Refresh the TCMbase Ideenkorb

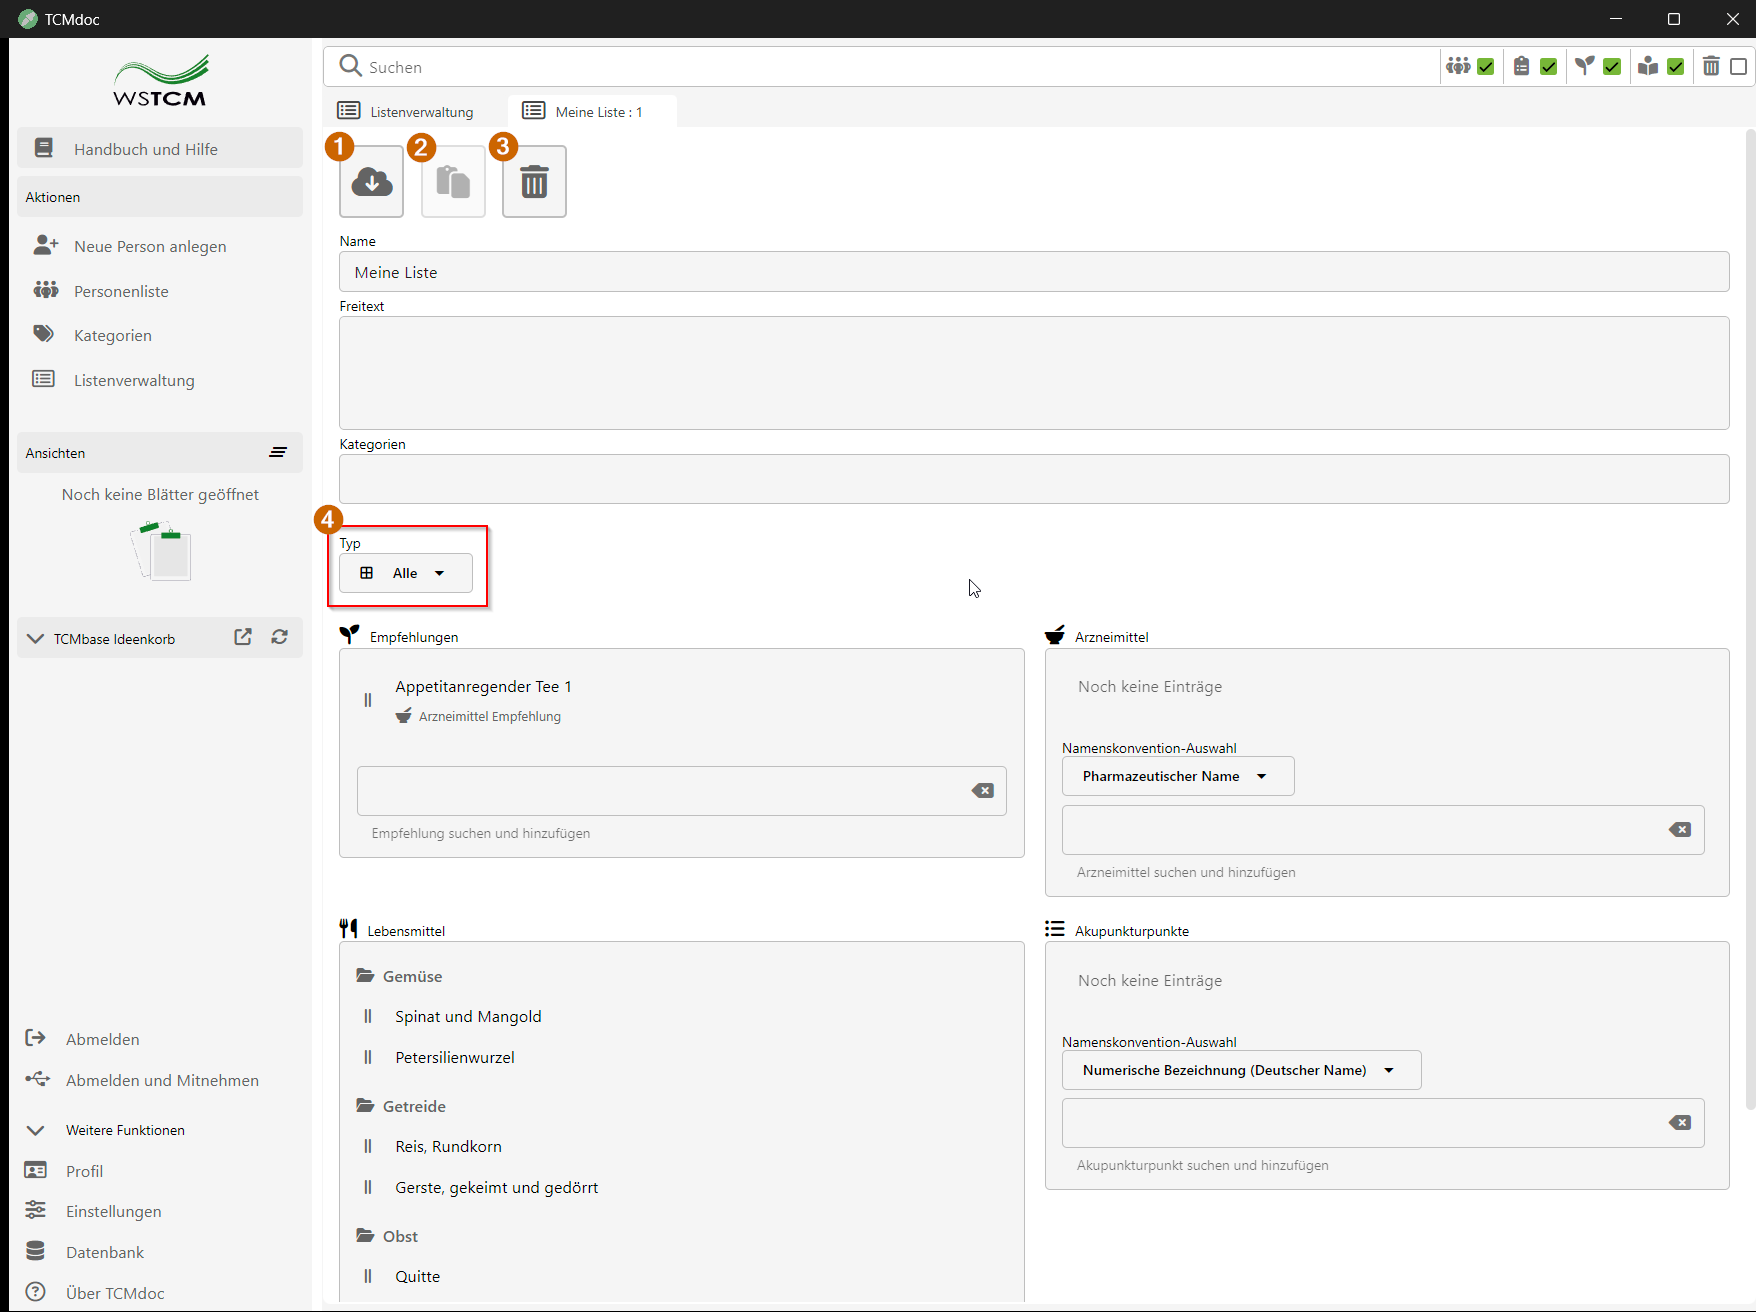280,638
